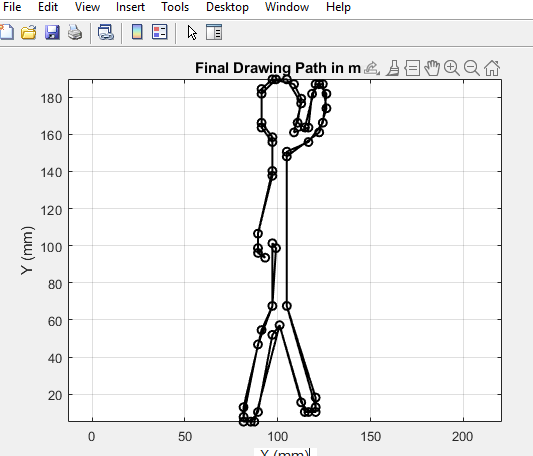Click the Y-axis tick label 140
This screenshot has height=456, width=533.
coord(51,173)
